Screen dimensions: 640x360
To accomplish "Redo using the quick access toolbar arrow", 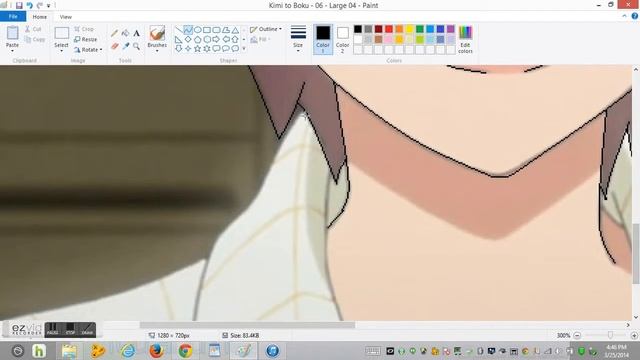I will tap(40, 5).
